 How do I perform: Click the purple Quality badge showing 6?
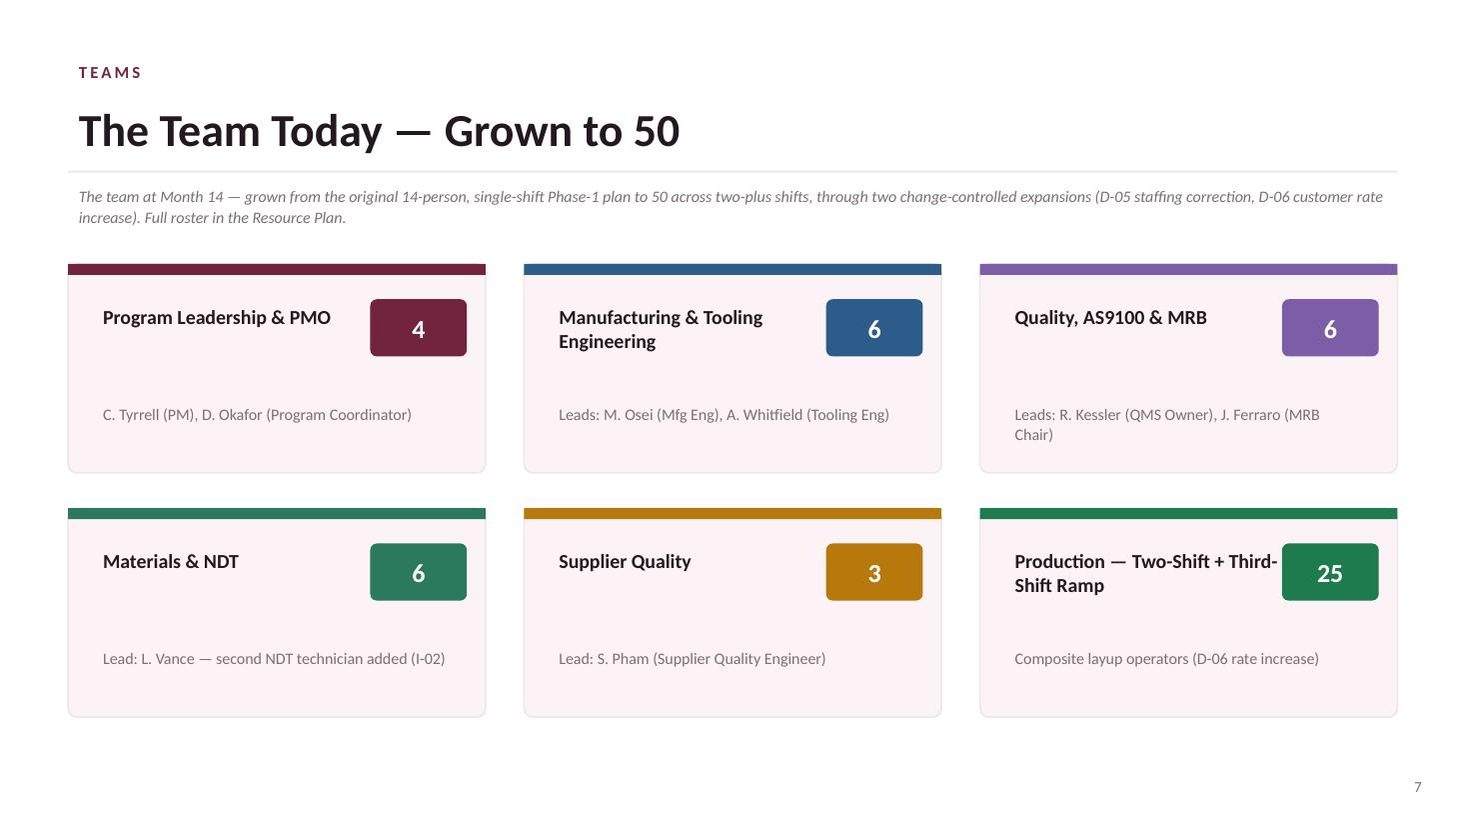coord(1330,328)
